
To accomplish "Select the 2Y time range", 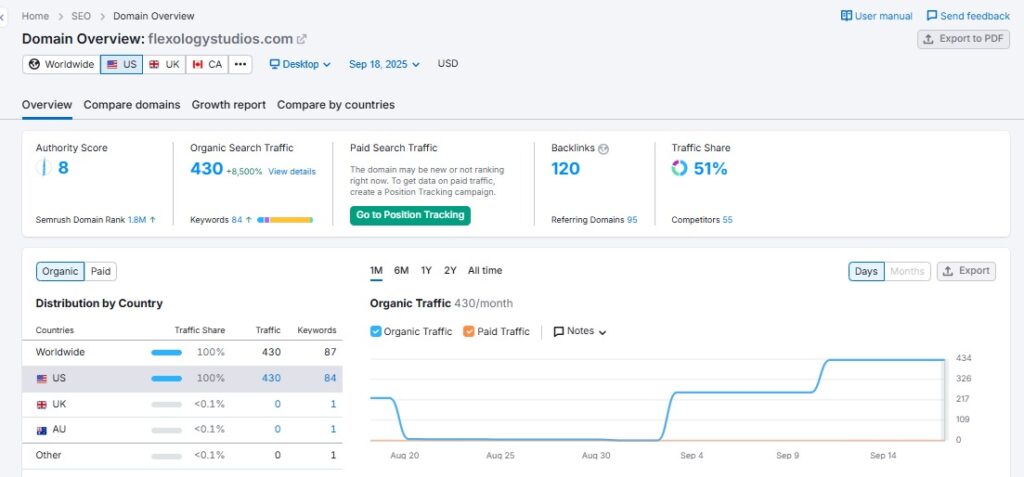I will (450, 271).
